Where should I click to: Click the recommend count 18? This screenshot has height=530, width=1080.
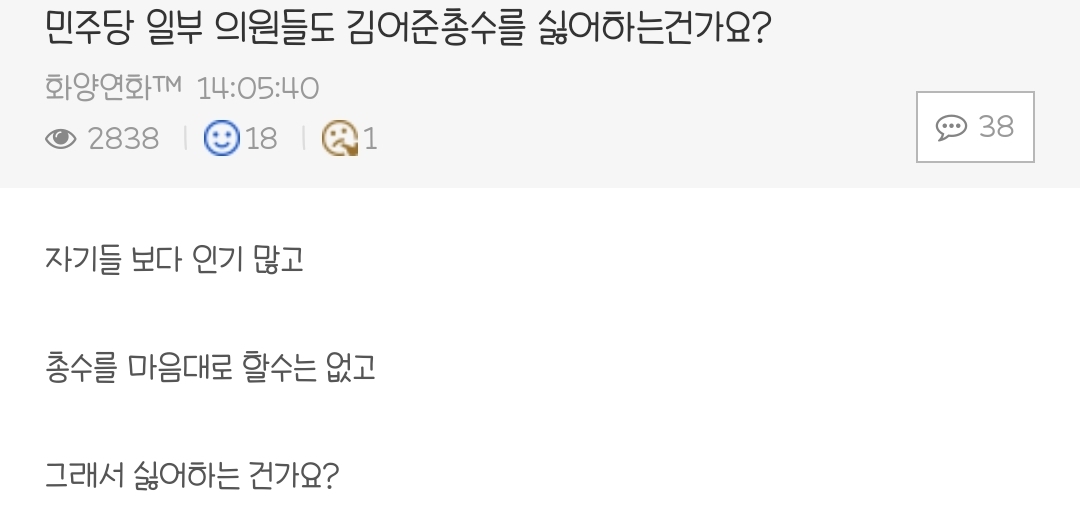[x=261, y=139]
